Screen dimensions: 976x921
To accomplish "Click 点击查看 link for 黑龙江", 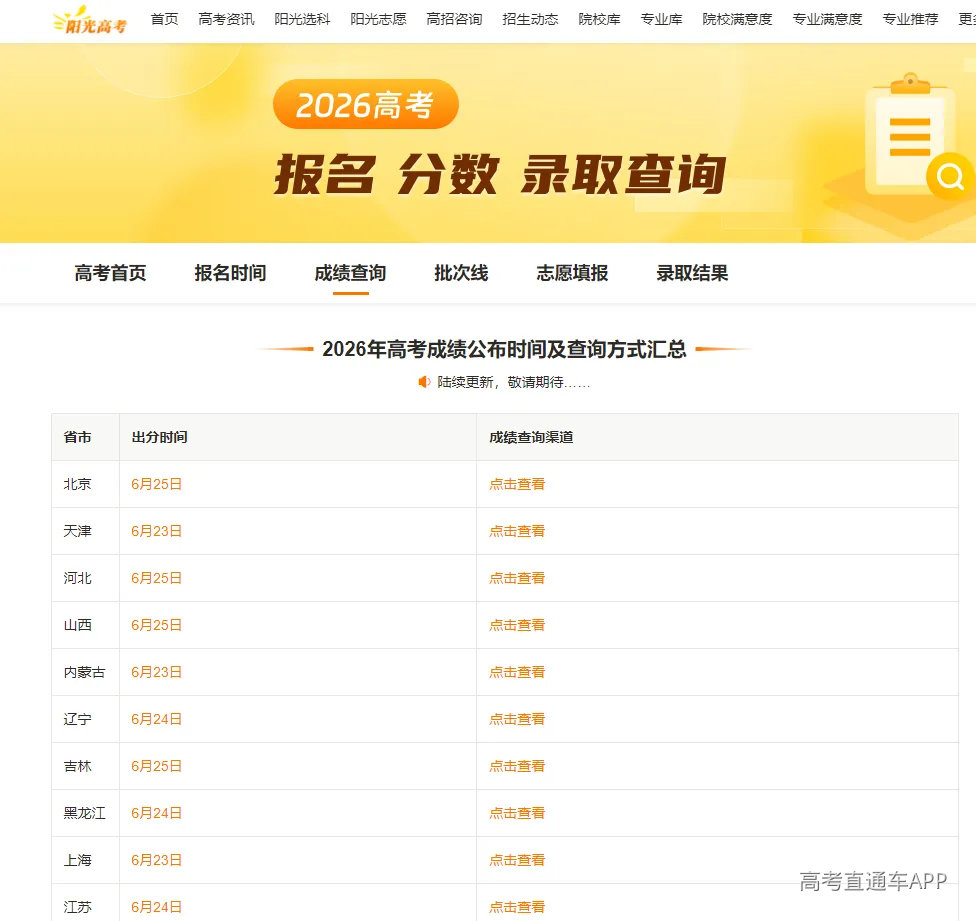I will (517, 813).
